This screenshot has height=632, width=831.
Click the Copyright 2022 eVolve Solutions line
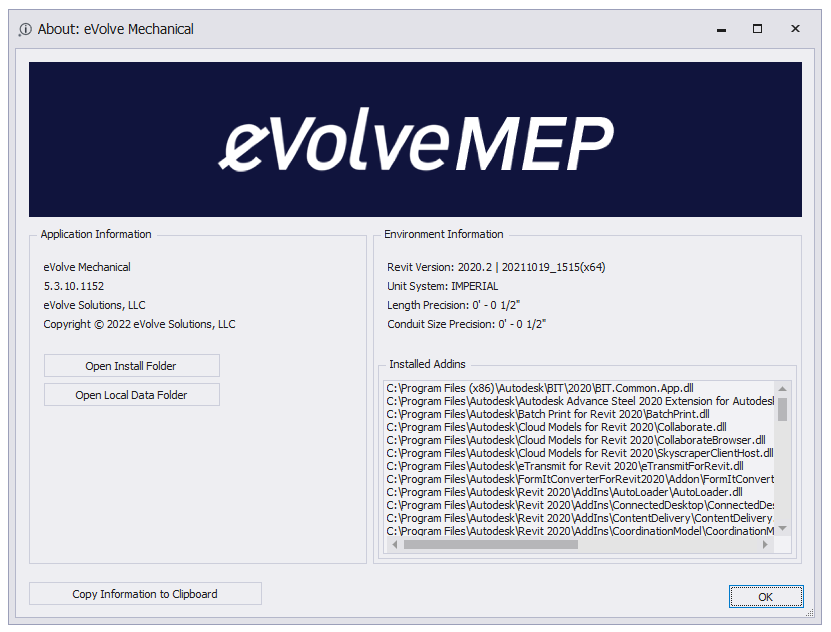139,324
